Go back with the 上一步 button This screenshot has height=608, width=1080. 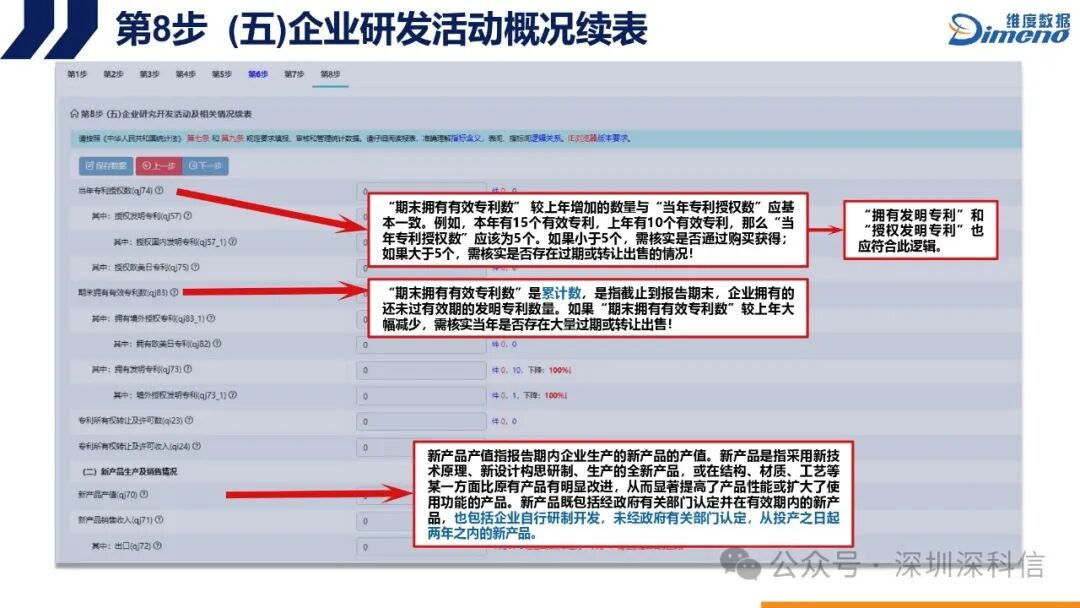(x=159, y=166)
